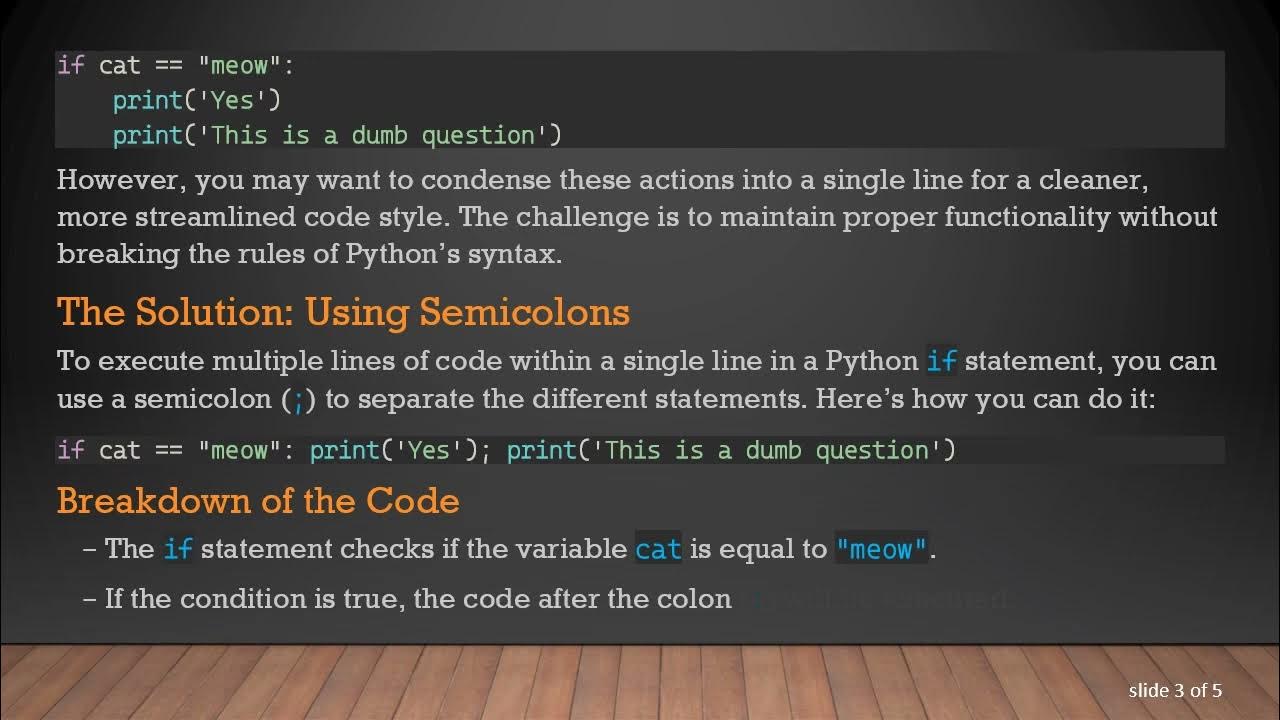The image size is (1280, 720).
Task: Click the words "statement checks if the variable"
Action: tap(415, 549)
